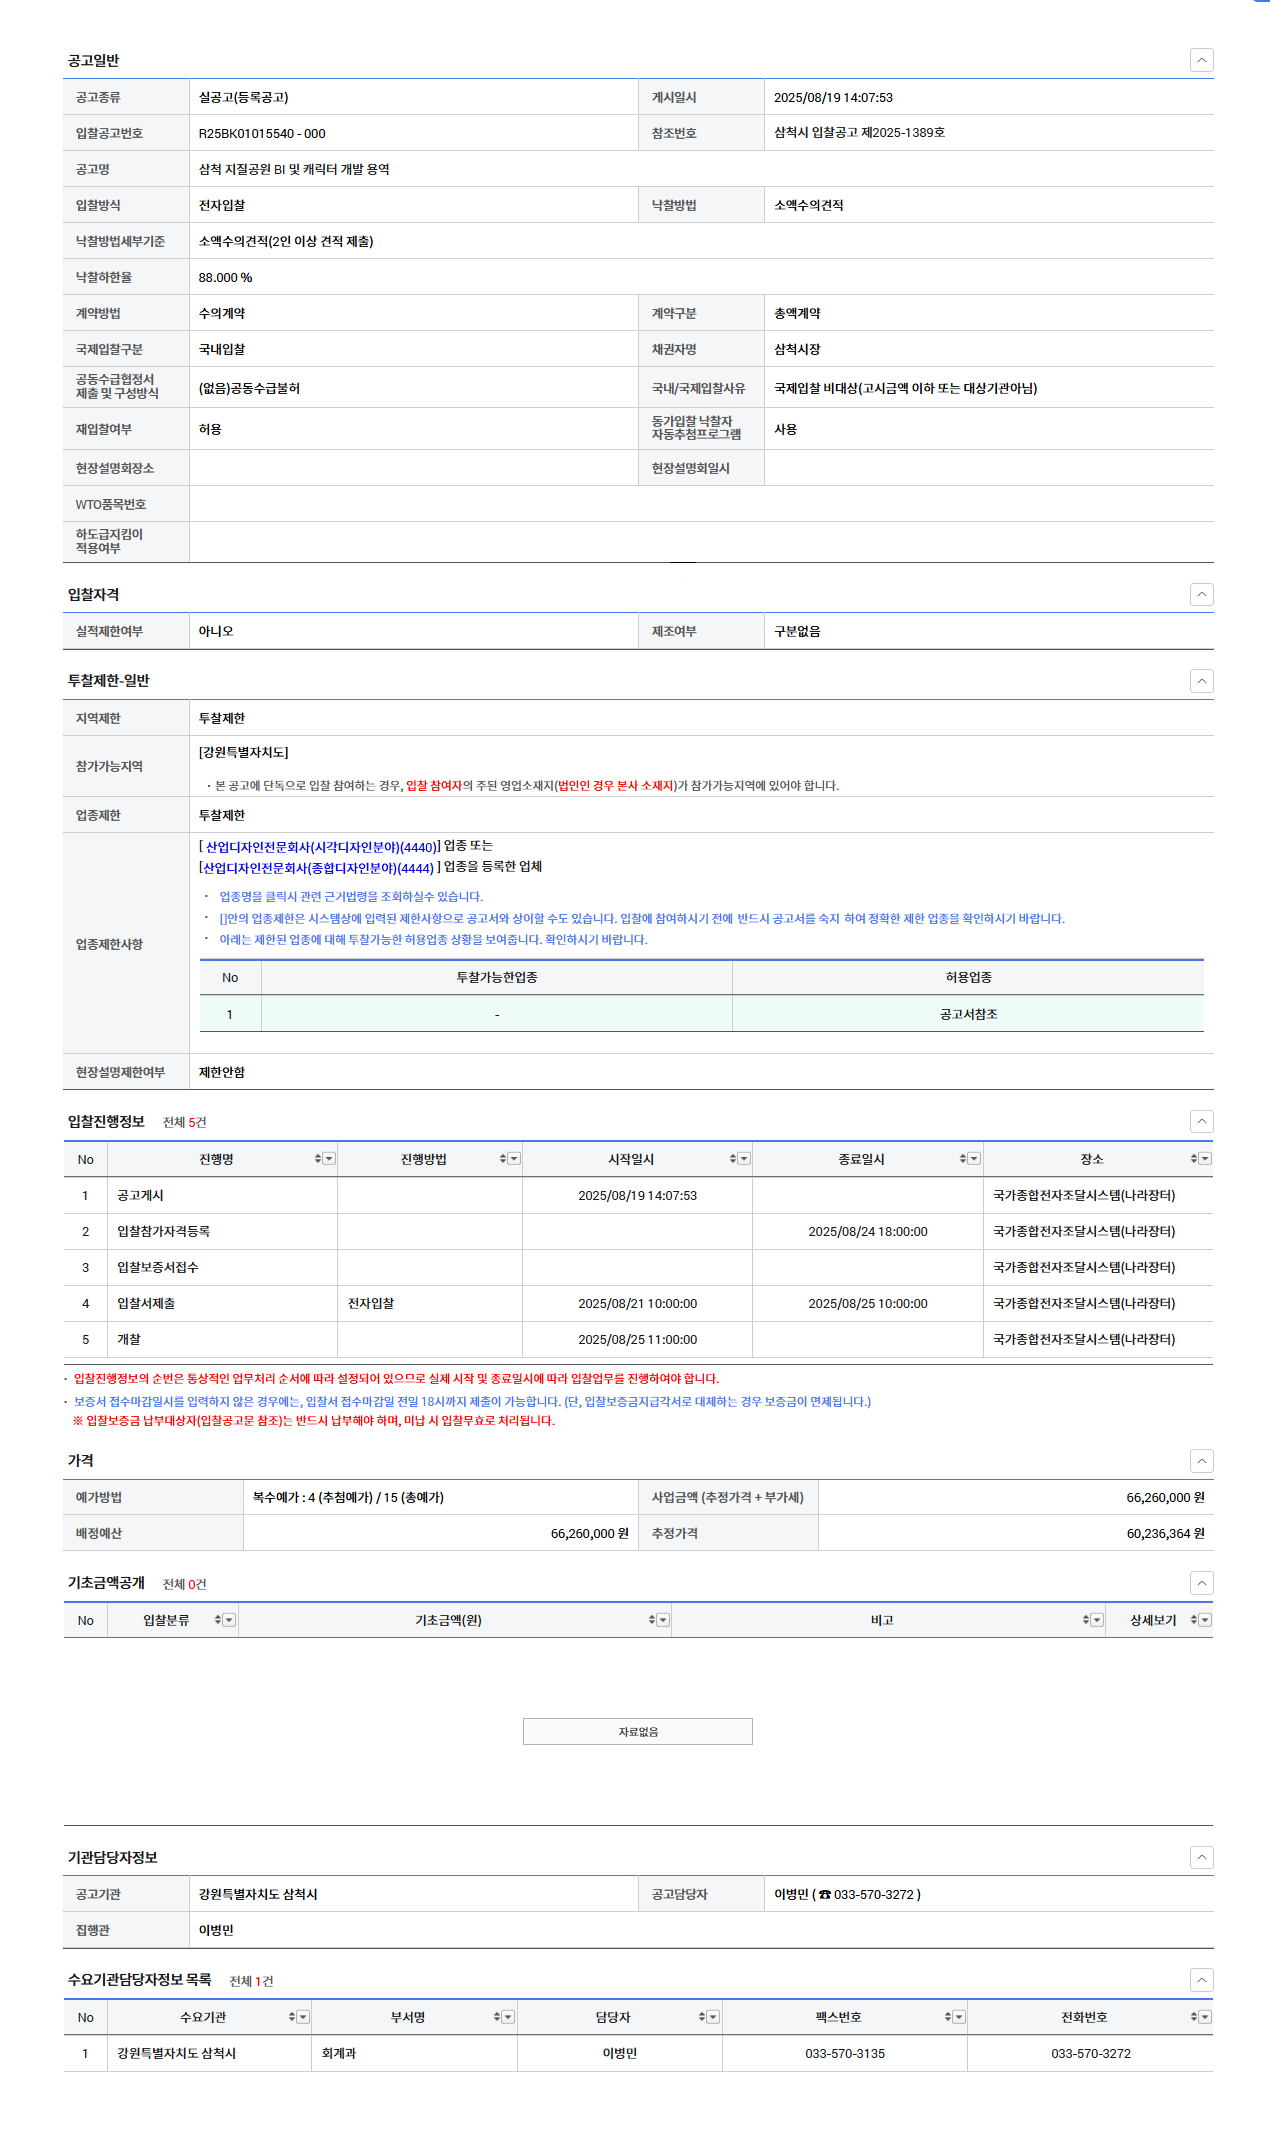The height and width of the screenshot is (2155, 1270).
Task: Select department name 회계과
Action: (339, 2054)
